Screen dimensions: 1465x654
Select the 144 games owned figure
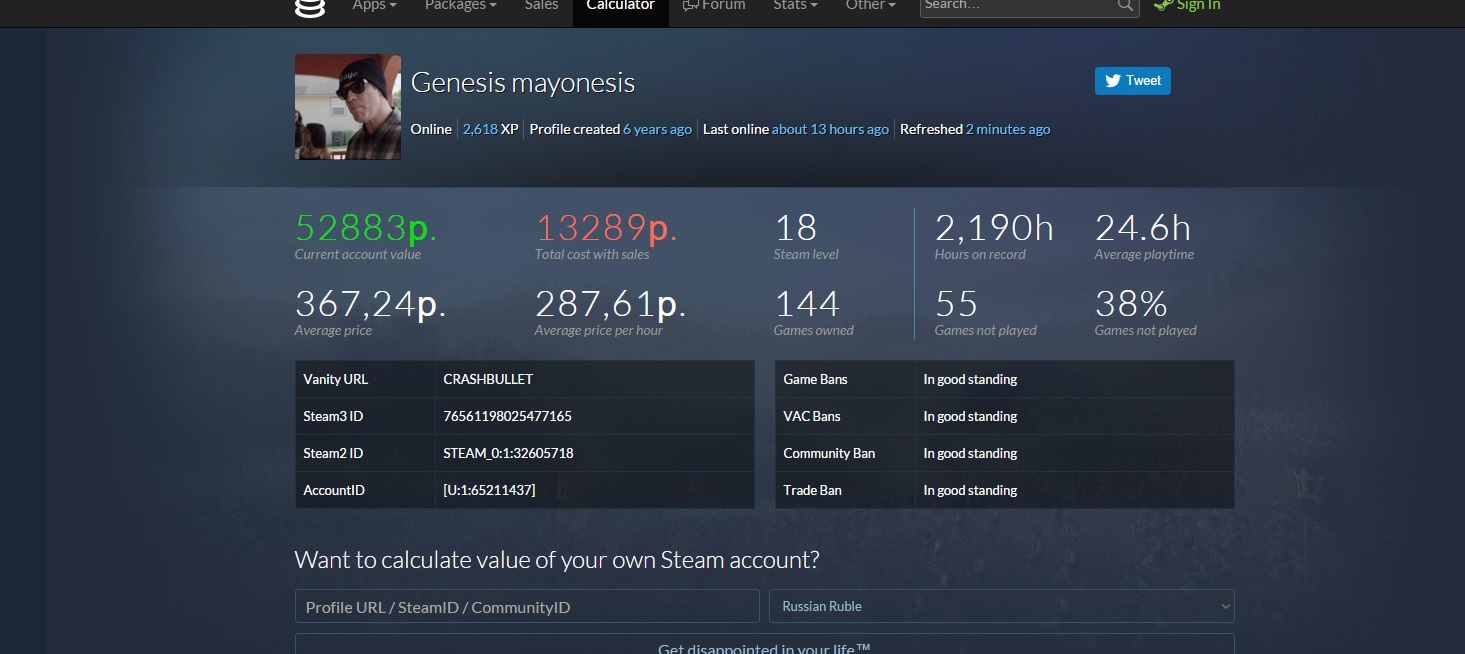(806, 304)
